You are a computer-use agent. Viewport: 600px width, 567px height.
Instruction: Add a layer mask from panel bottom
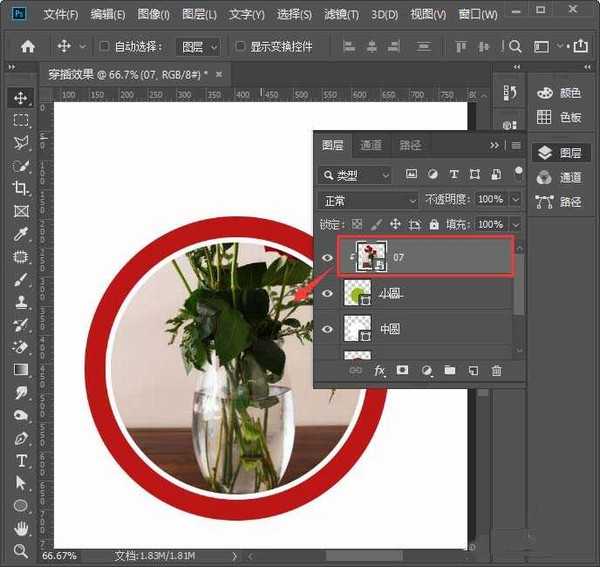tap(403, 371)
